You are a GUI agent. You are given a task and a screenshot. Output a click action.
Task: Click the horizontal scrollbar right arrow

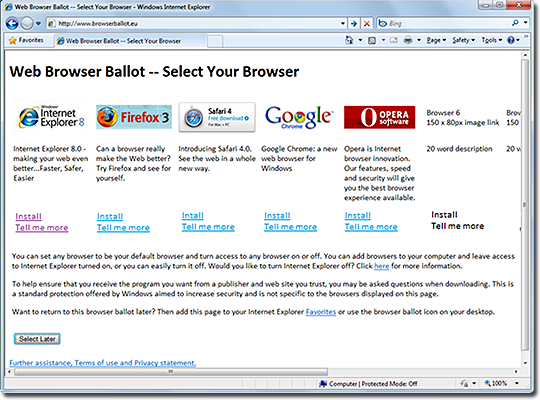516,372
